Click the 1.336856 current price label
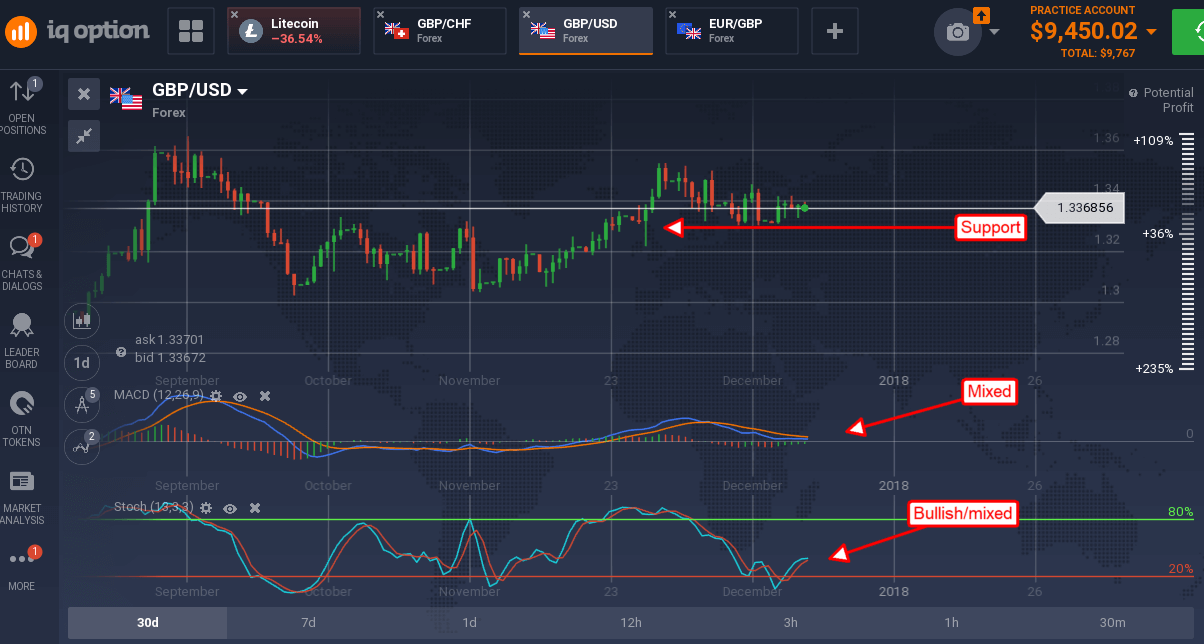Screen dimensions: 1204x644 click(x=1078, y=208)
